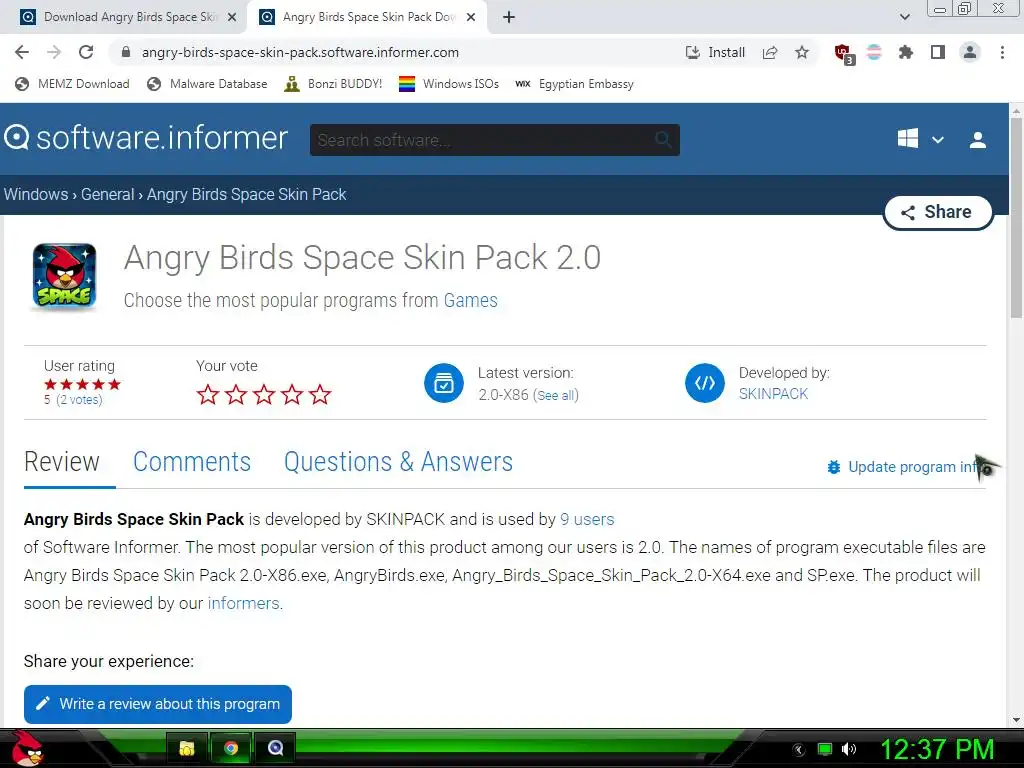Screen dimensions: 1024x768
Task: Click the Share button
Action: click(938, 212)
